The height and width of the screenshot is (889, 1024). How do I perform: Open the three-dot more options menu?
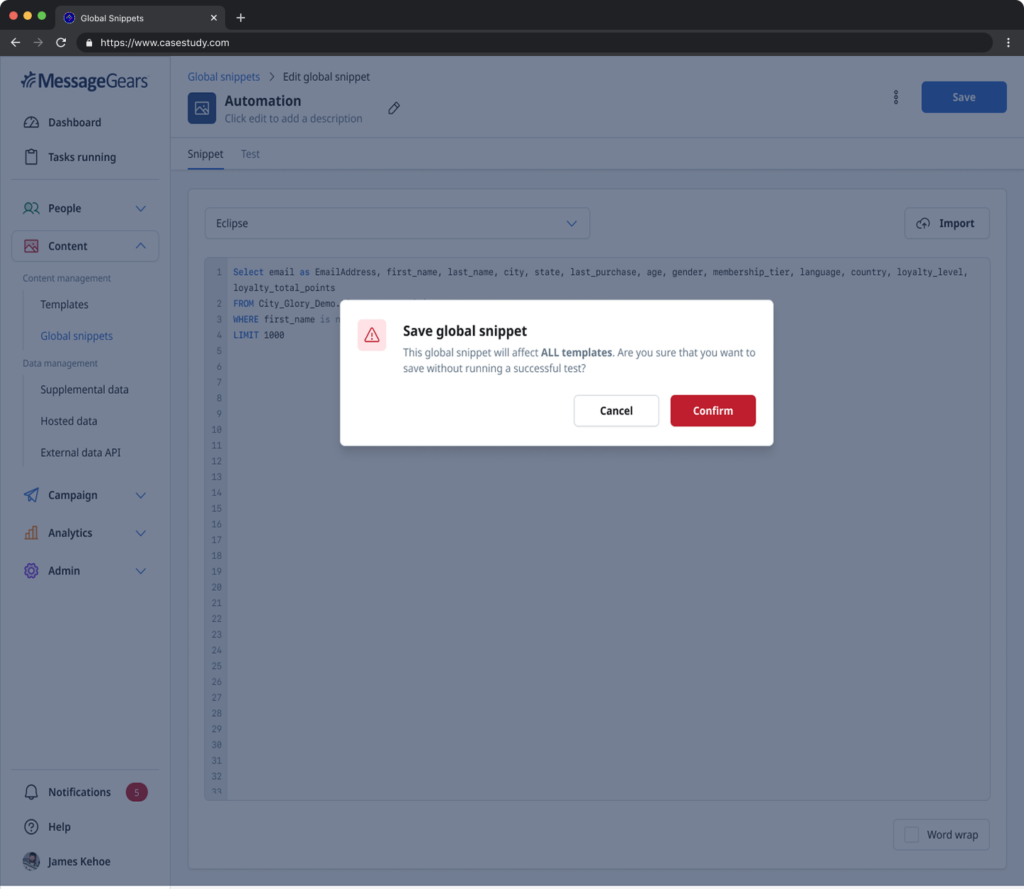click(x=896, y=97)
